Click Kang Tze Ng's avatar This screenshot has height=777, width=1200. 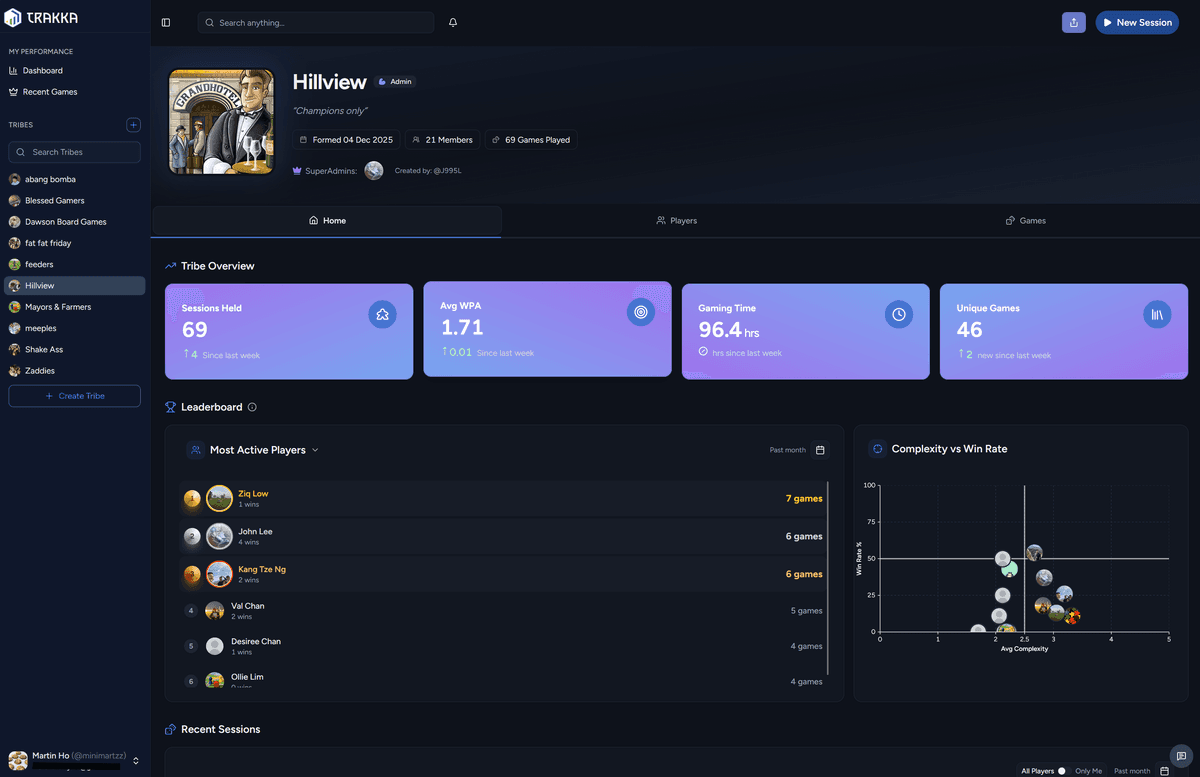point(220,574)
